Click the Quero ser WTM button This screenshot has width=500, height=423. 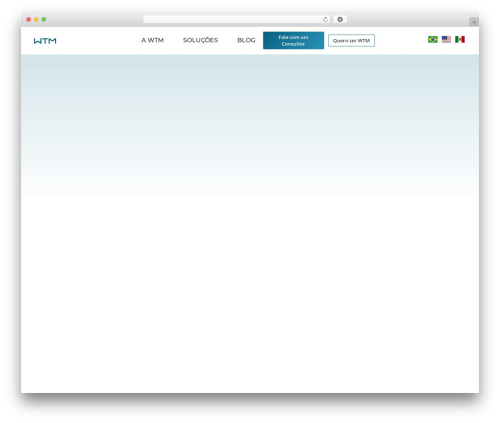point(351,40)
